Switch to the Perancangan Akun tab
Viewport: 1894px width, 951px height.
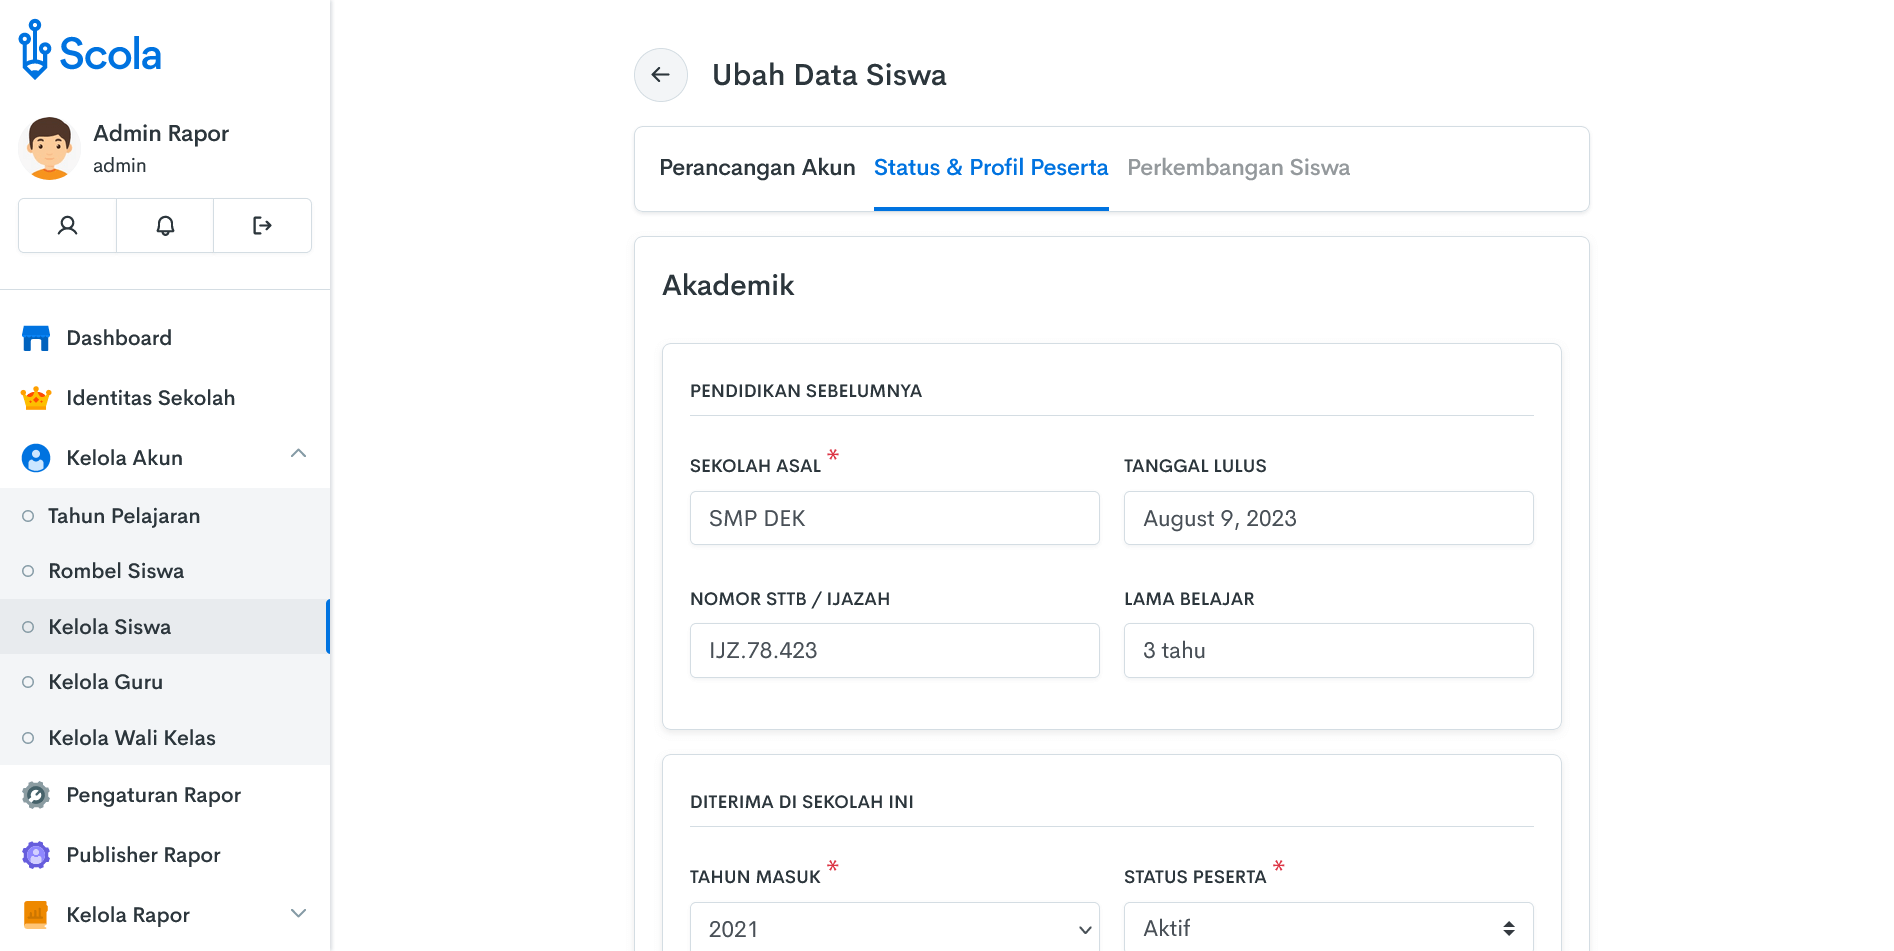757,168
